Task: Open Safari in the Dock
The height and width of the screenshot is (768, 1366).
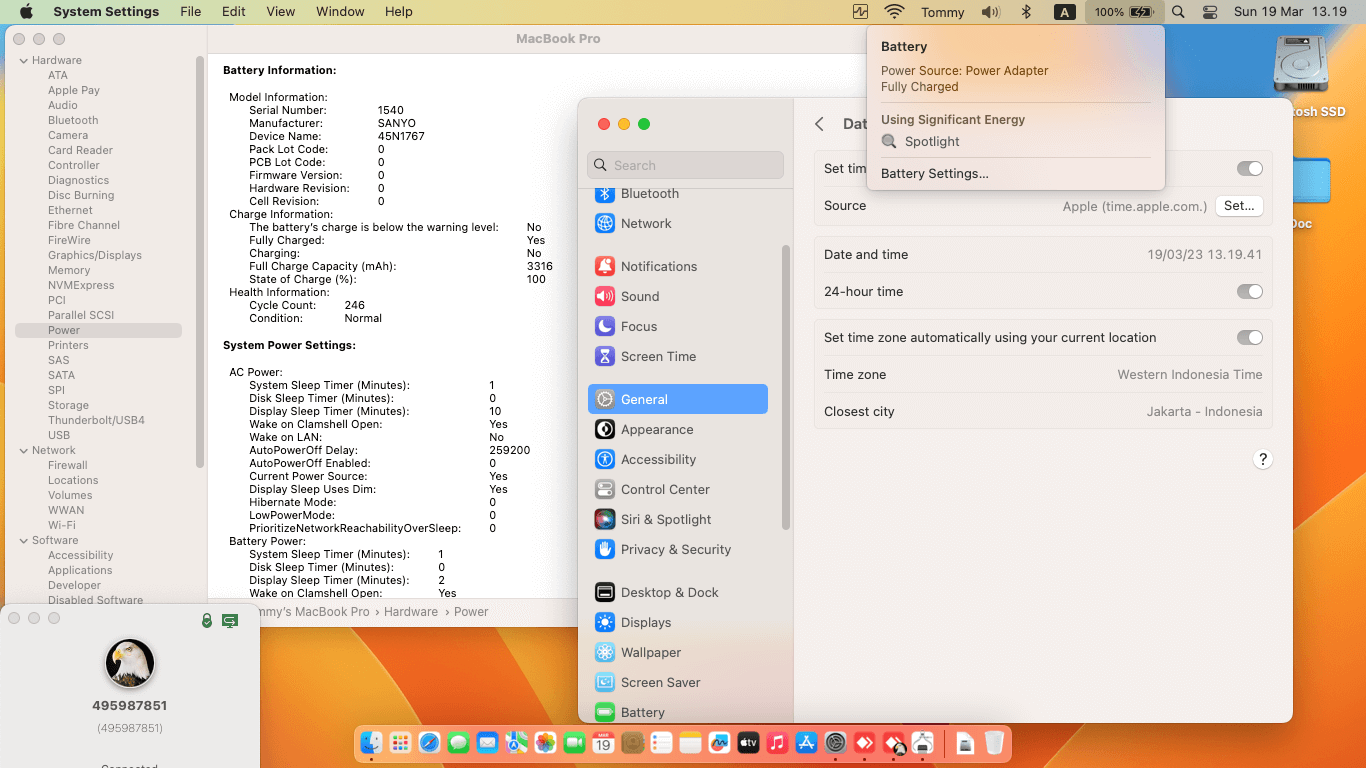Action: [x=429, y=743]
